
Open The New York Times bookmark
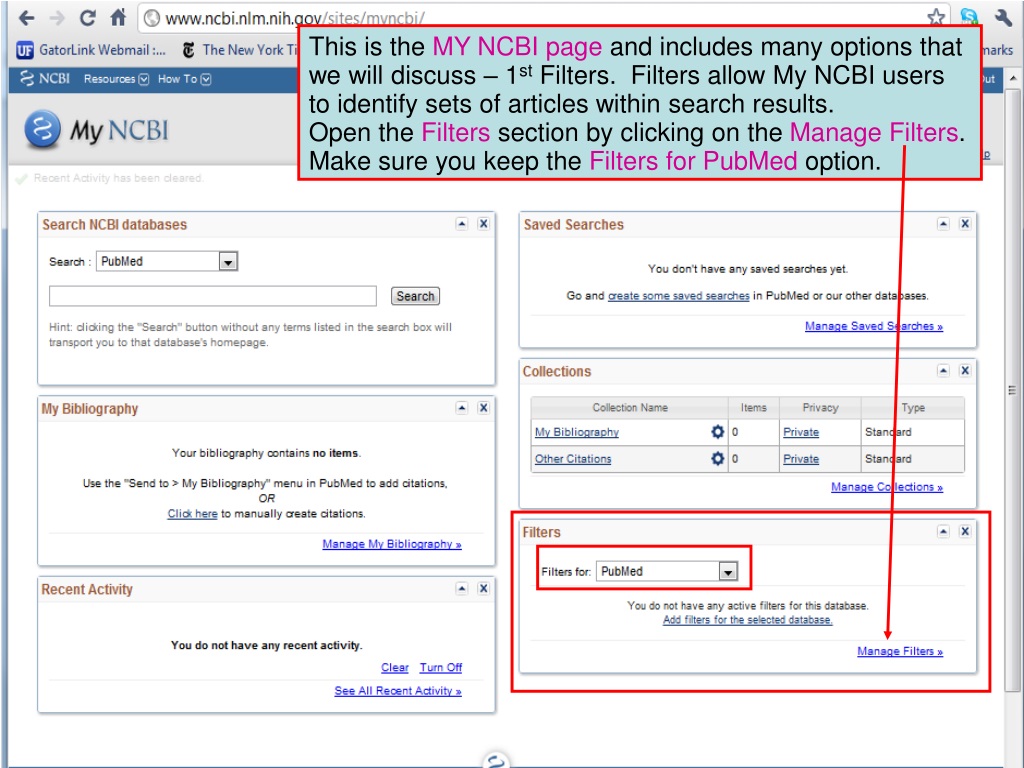pos(240,50)
